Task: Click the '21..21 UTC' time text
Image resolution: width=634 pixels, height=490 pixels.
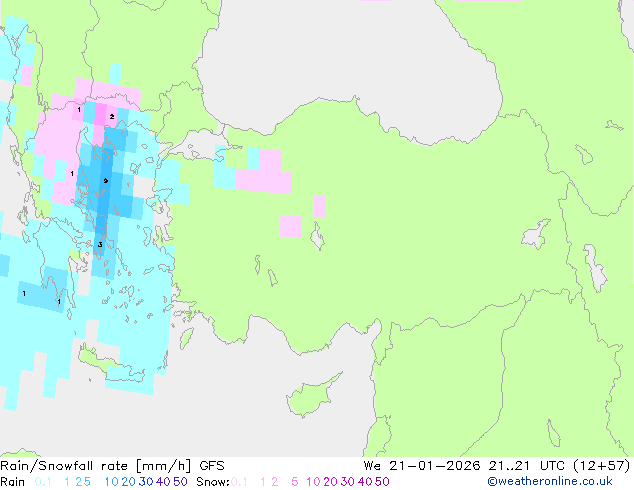Action: point(528,466)
